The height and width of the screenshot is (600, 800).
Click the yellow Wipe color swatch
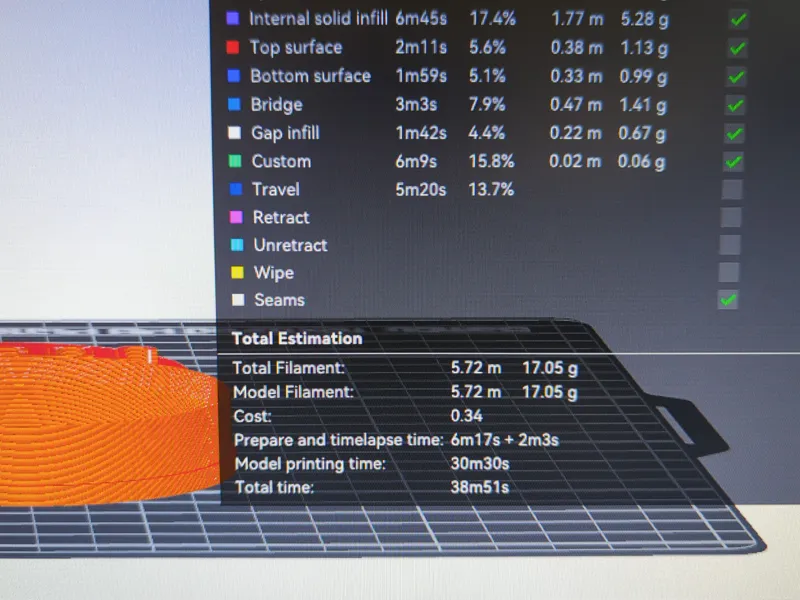point(237,272)
